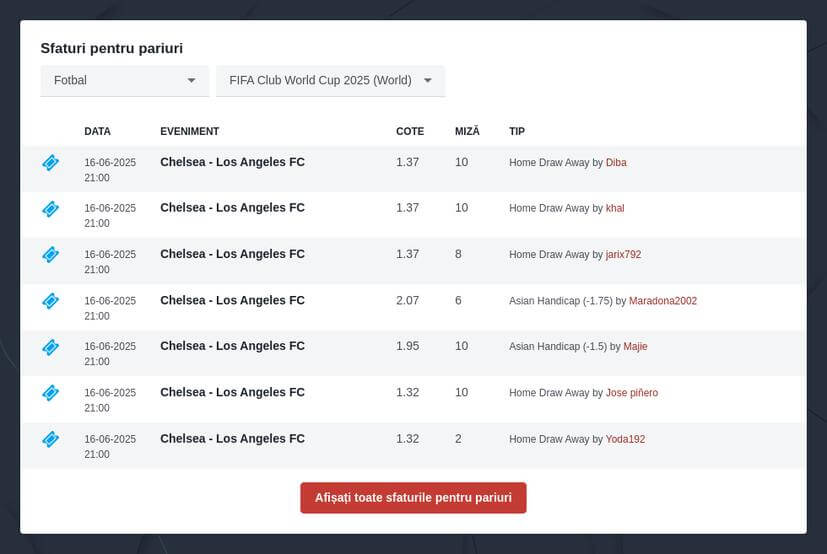Click the ticket icon beside Yoda192's tip
The height and width of the screenshot is (554, 827).
[51, 439]
